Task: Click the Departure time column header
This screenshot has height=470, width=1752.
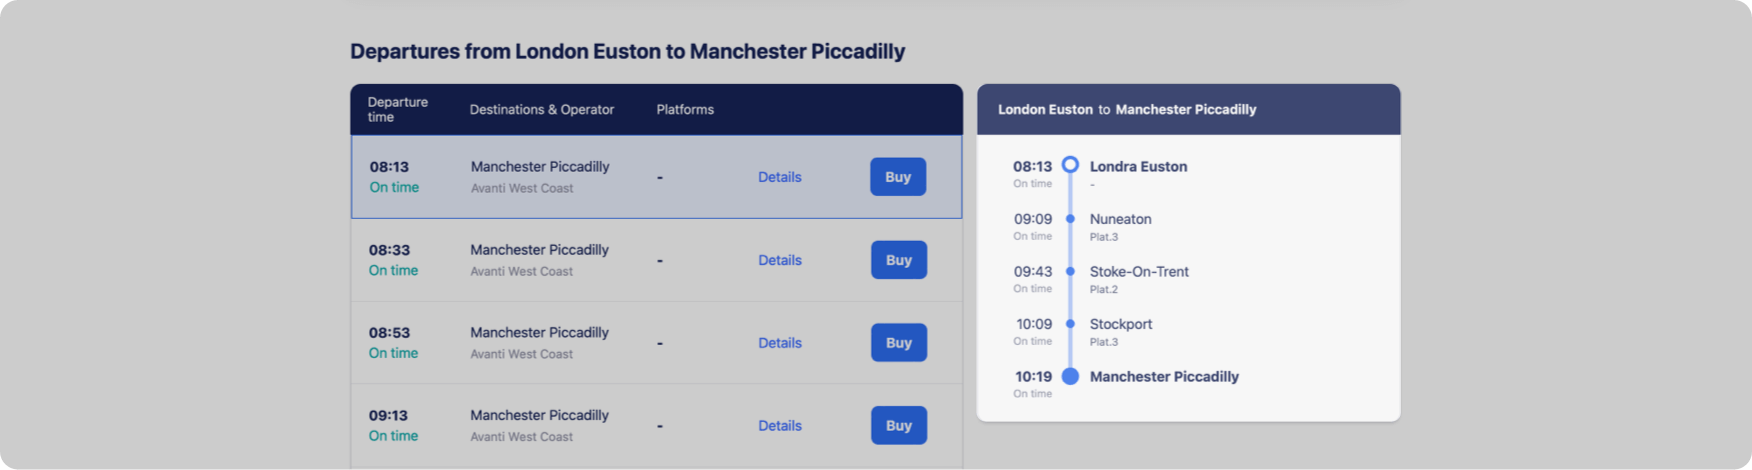Action: click(x=397, y=109)
